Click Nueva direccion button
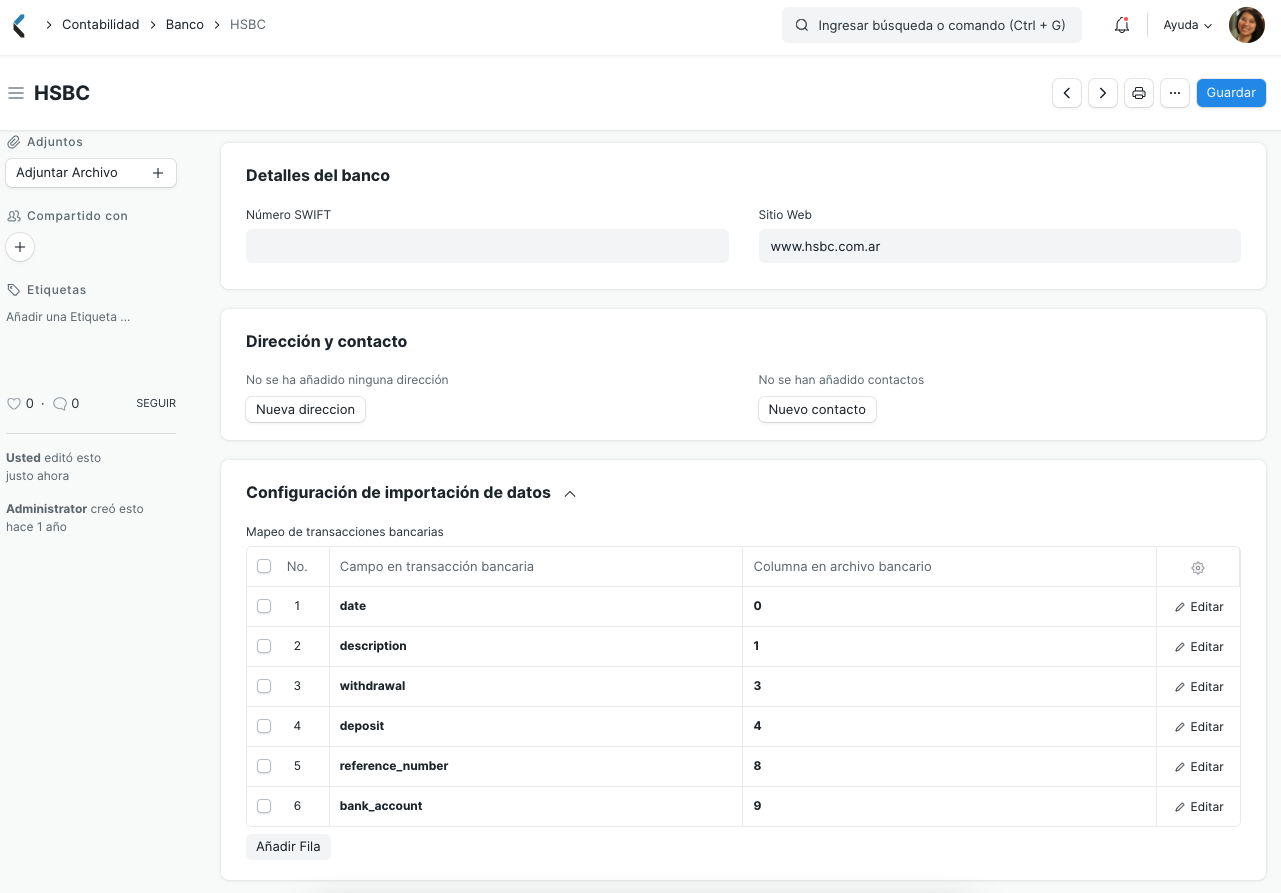This screenshot has height=893, width=1281. [x=306, y=410]
